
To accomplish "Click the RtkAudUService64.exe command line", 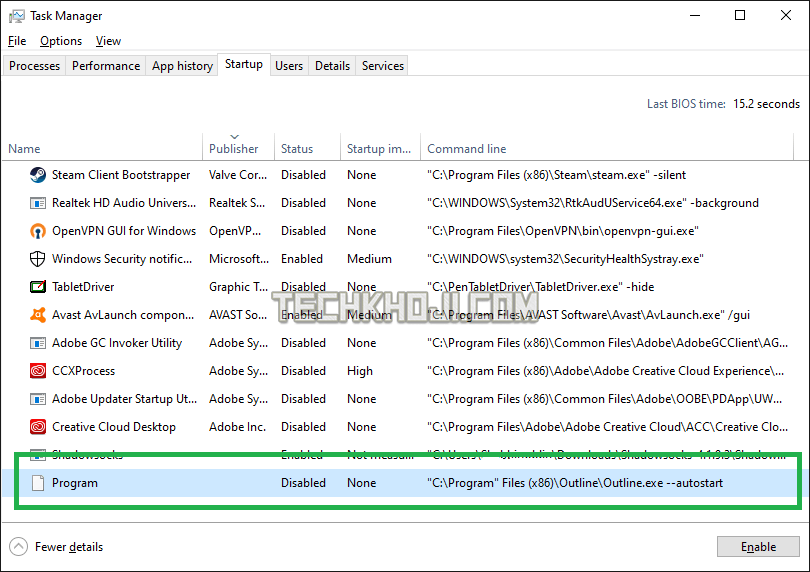I will (593, 203).
